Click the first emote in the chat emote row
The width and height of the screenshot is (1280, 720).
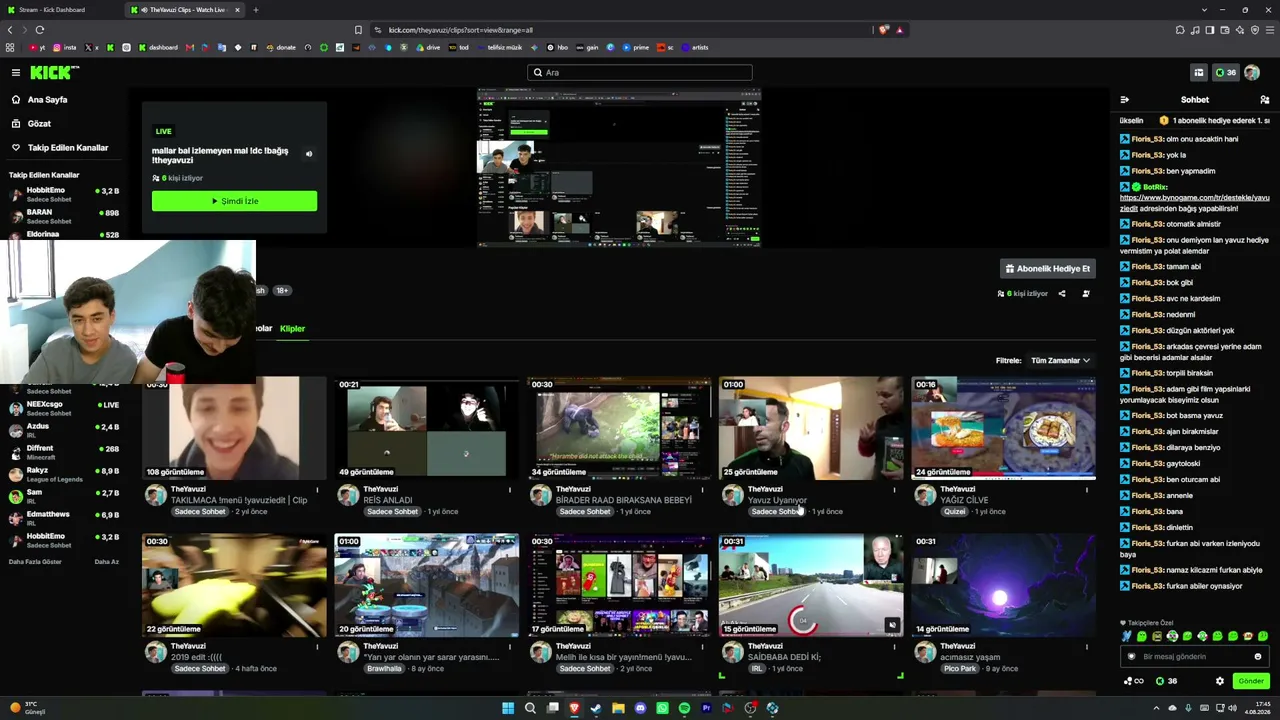coord(1127,636)
